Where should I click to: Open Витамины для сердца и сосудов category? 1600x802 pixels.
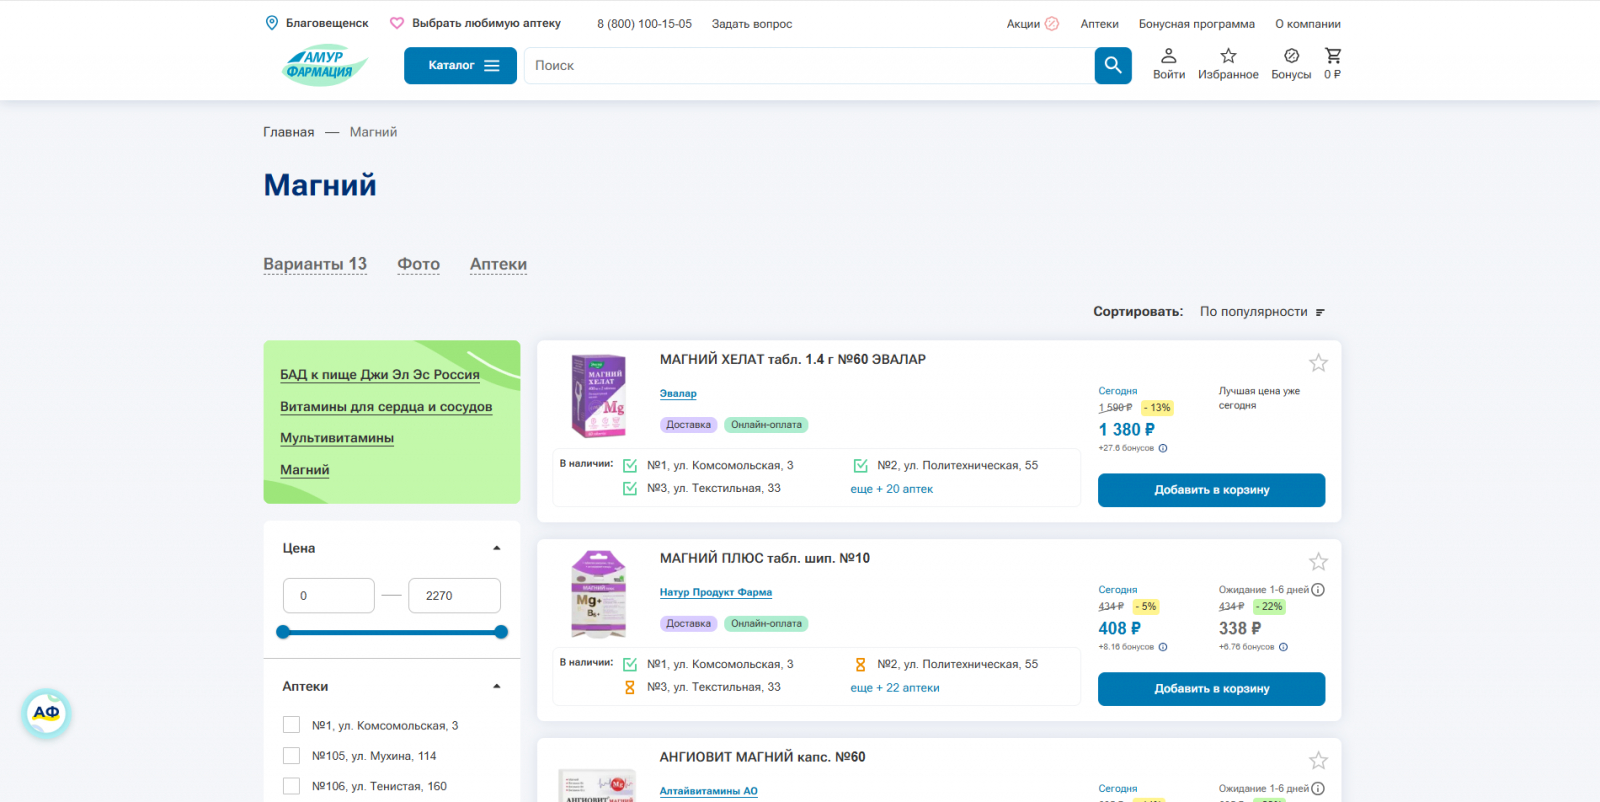386,407
